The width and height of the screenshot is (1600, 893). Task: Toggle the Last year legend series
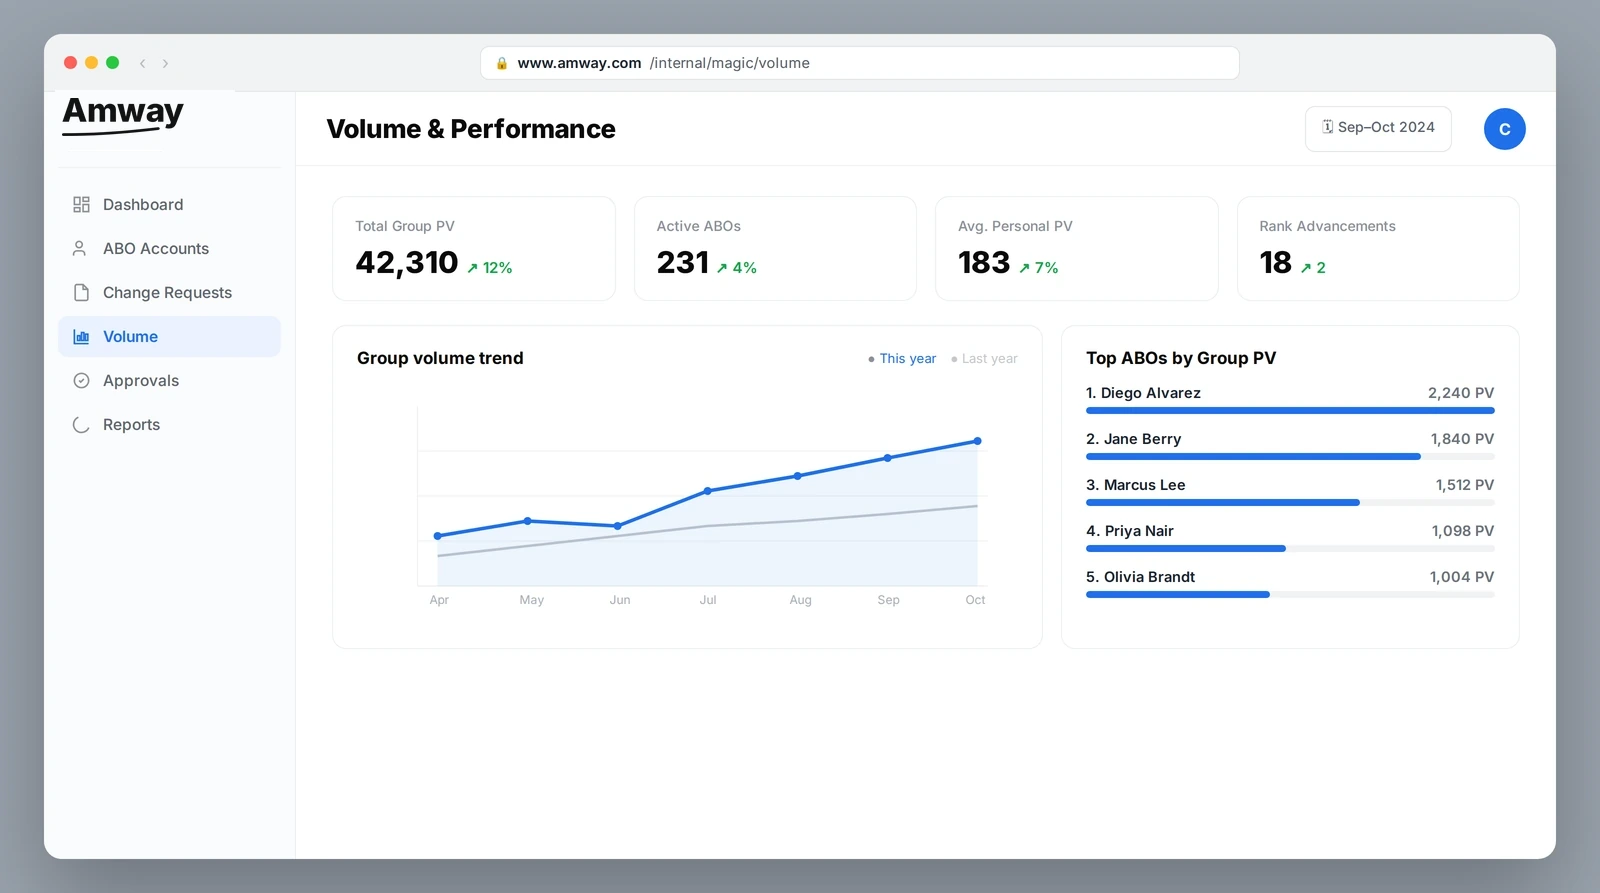coord(984,359)
